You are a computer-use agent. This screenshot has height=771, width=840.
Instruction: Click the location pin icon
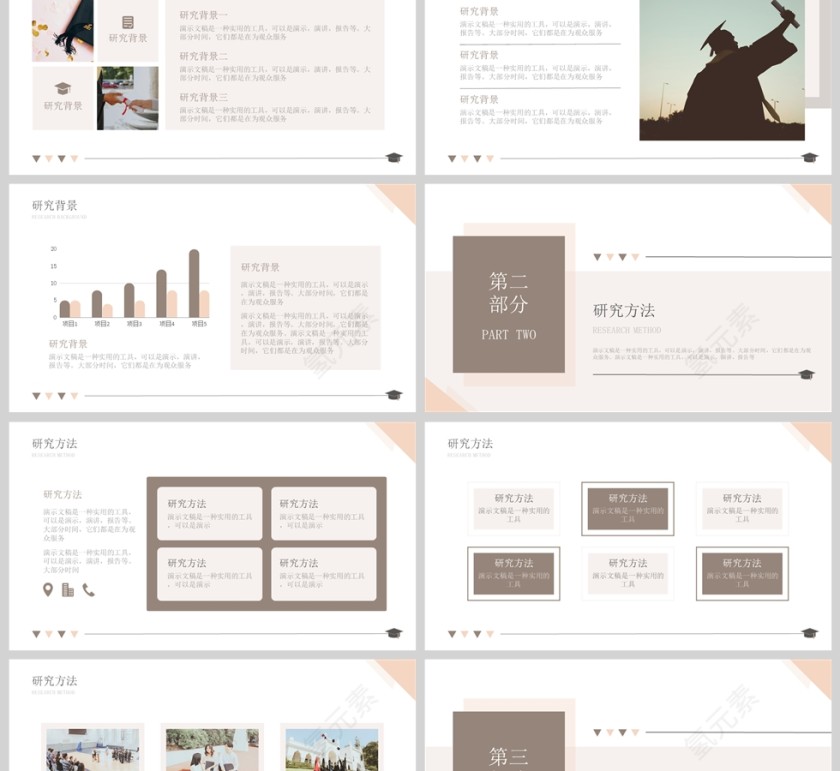tap(48, 590)
